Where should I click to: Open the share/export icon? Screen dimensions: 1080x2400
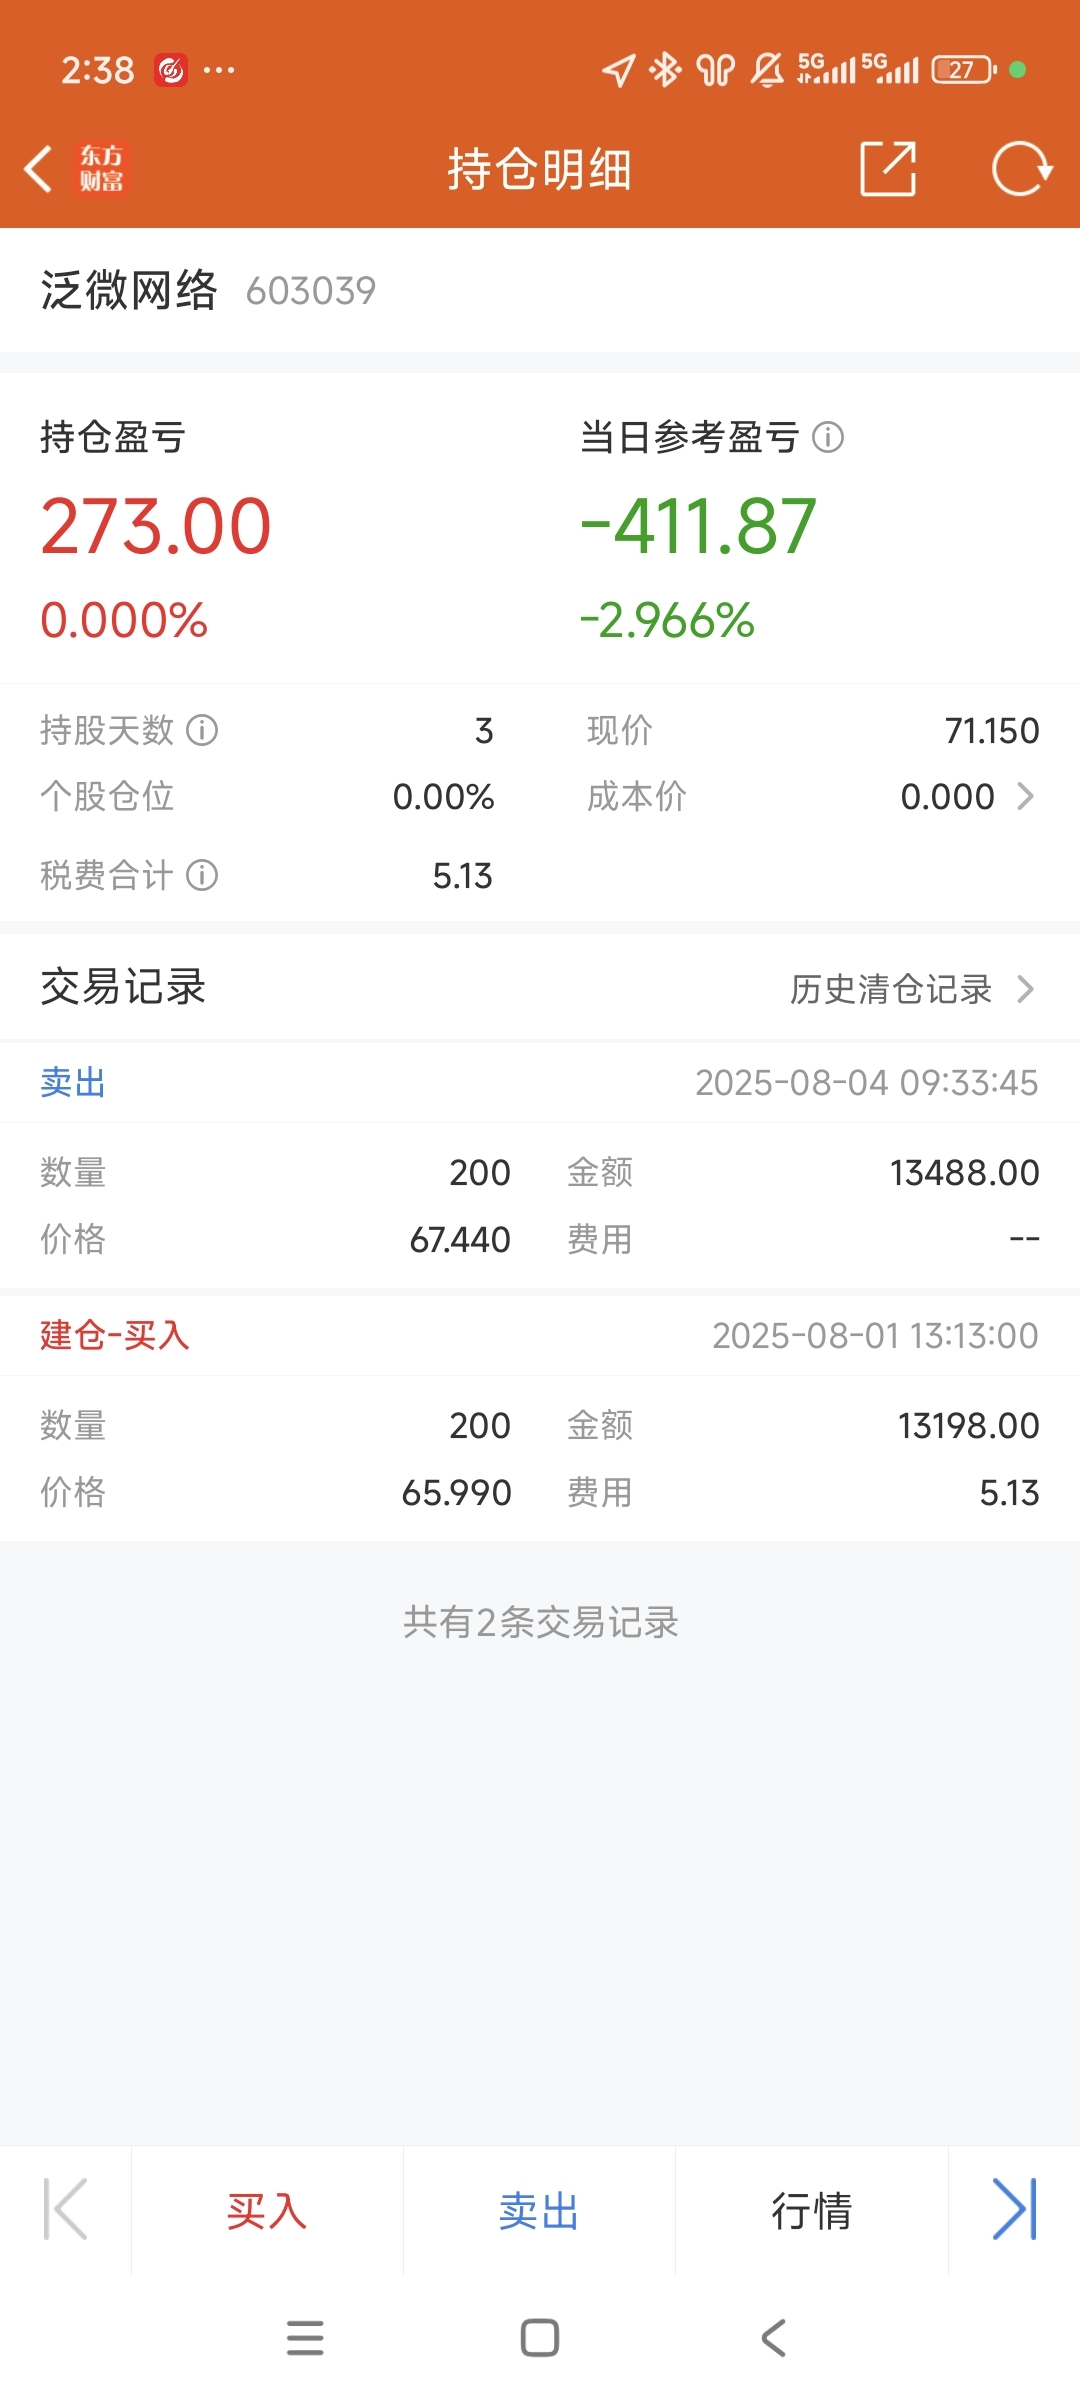(x=888, y=168)
